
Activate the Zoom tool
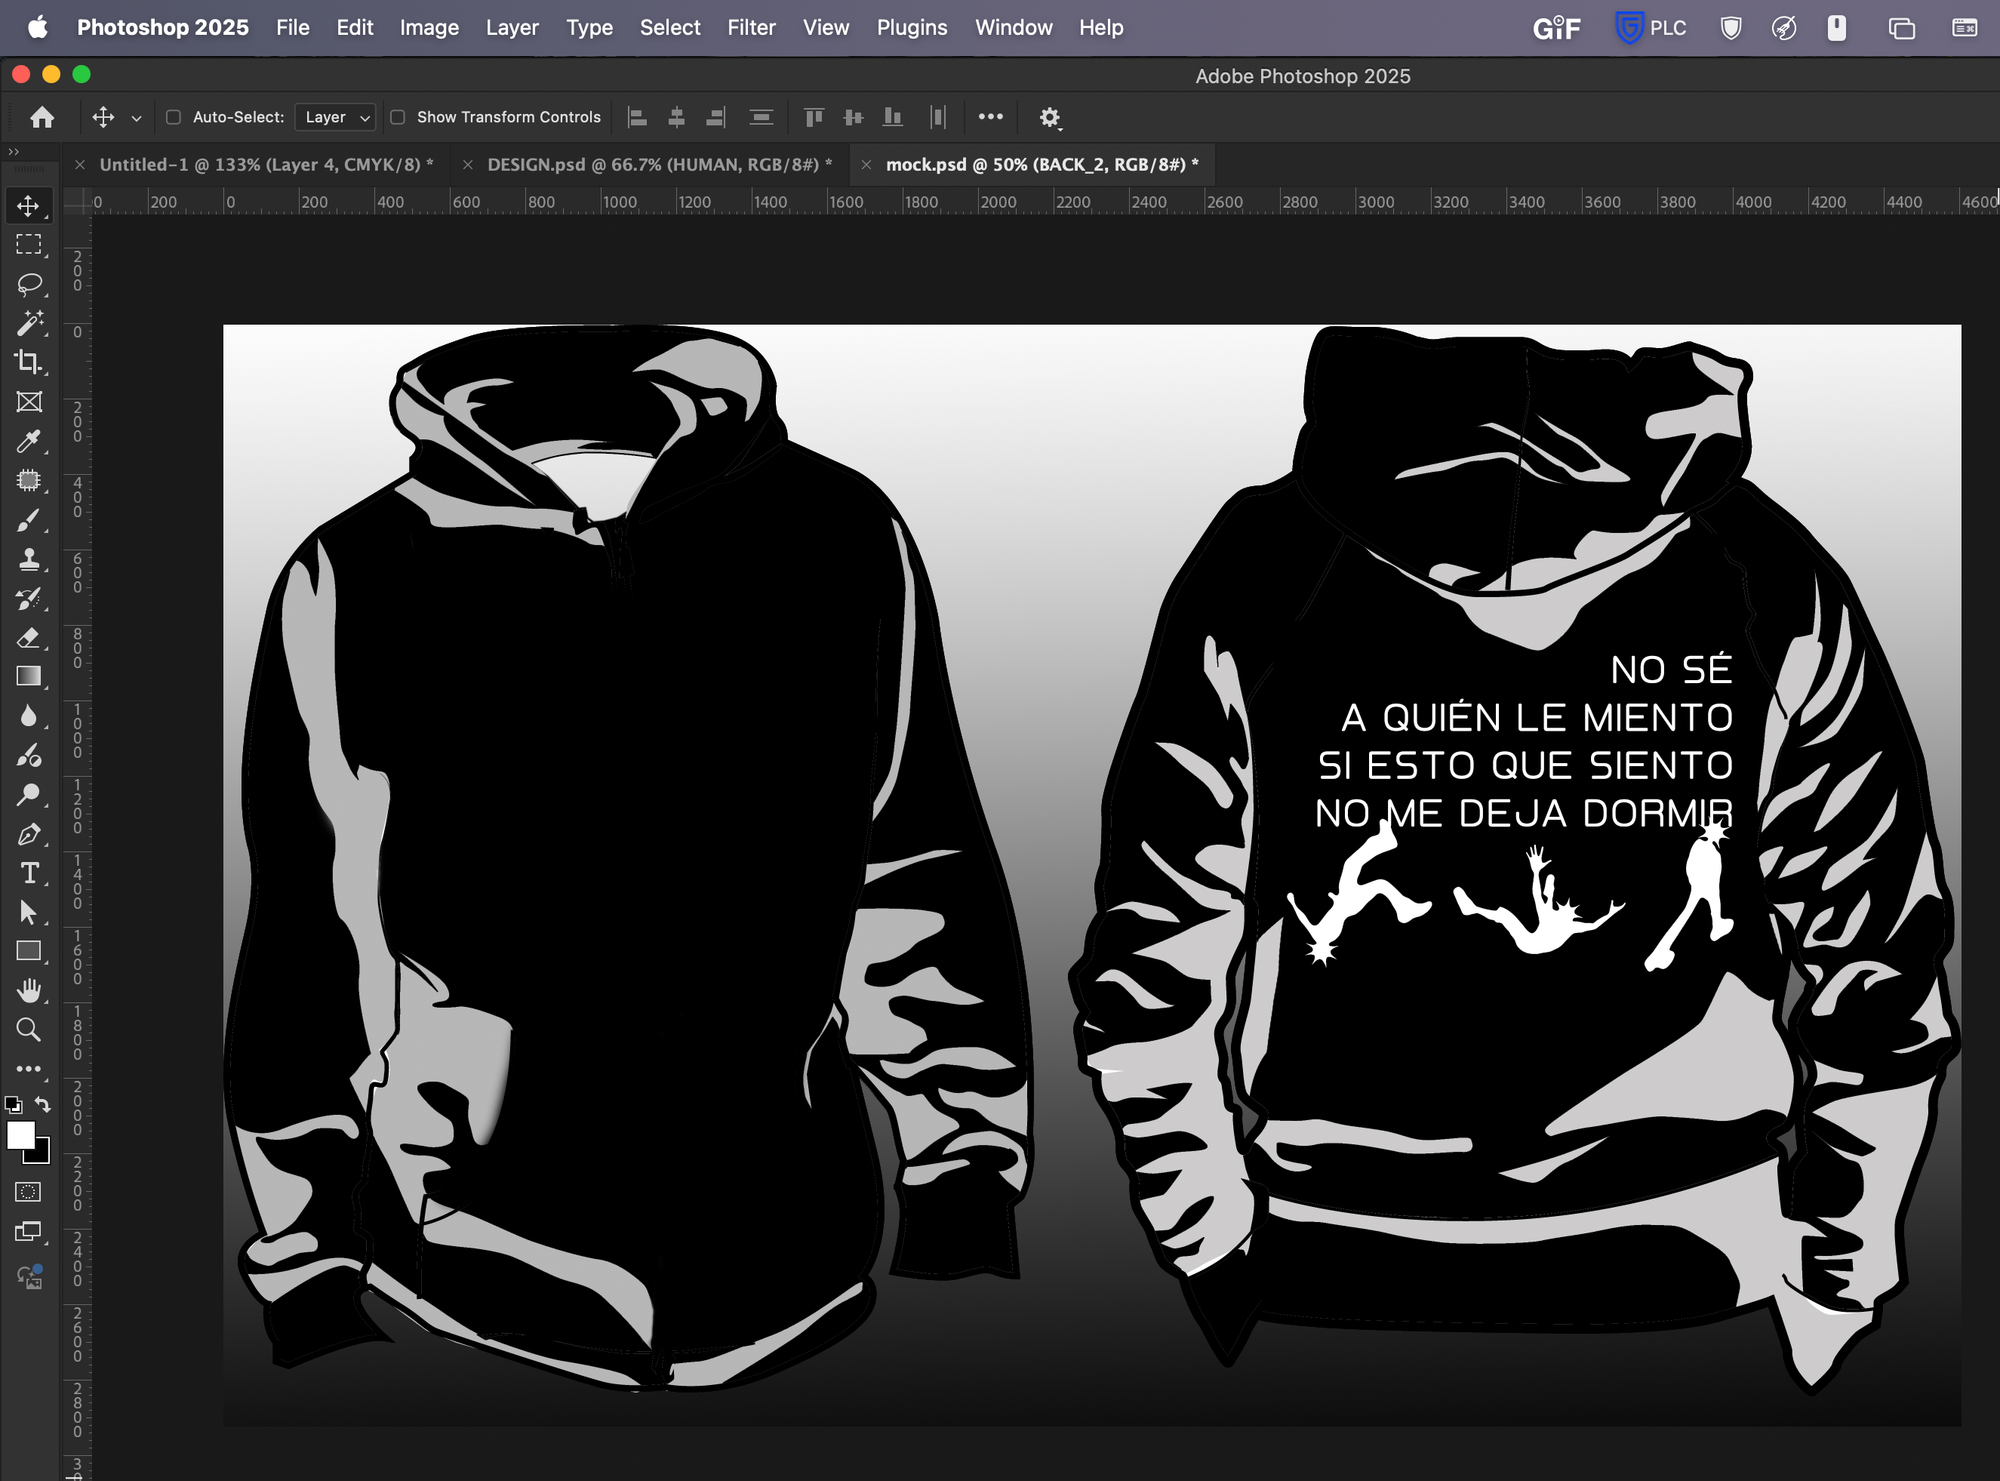29,1029
